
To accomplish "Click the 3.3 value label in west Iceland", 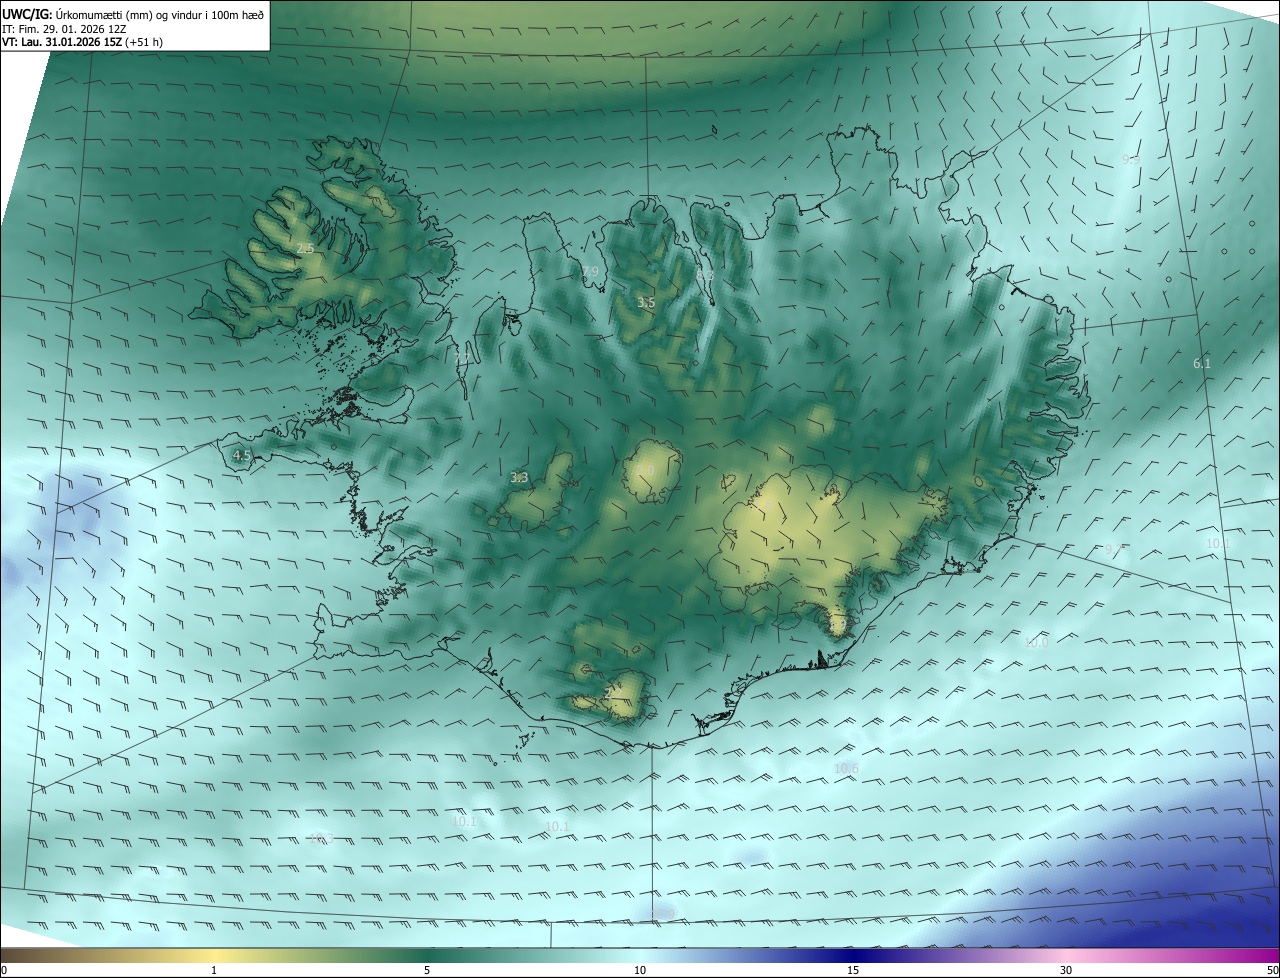I will coord(519,478).
